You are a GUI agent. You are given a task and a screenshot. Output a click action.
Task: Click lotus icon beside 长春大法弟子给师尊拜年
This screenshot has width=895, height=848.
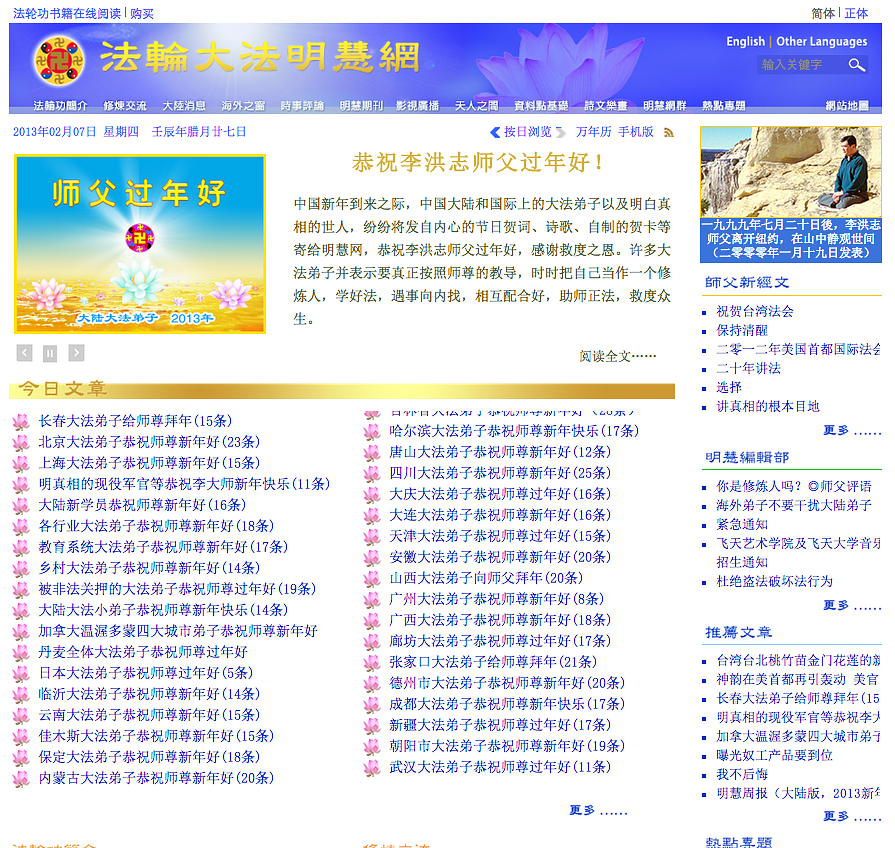(20, 422)
